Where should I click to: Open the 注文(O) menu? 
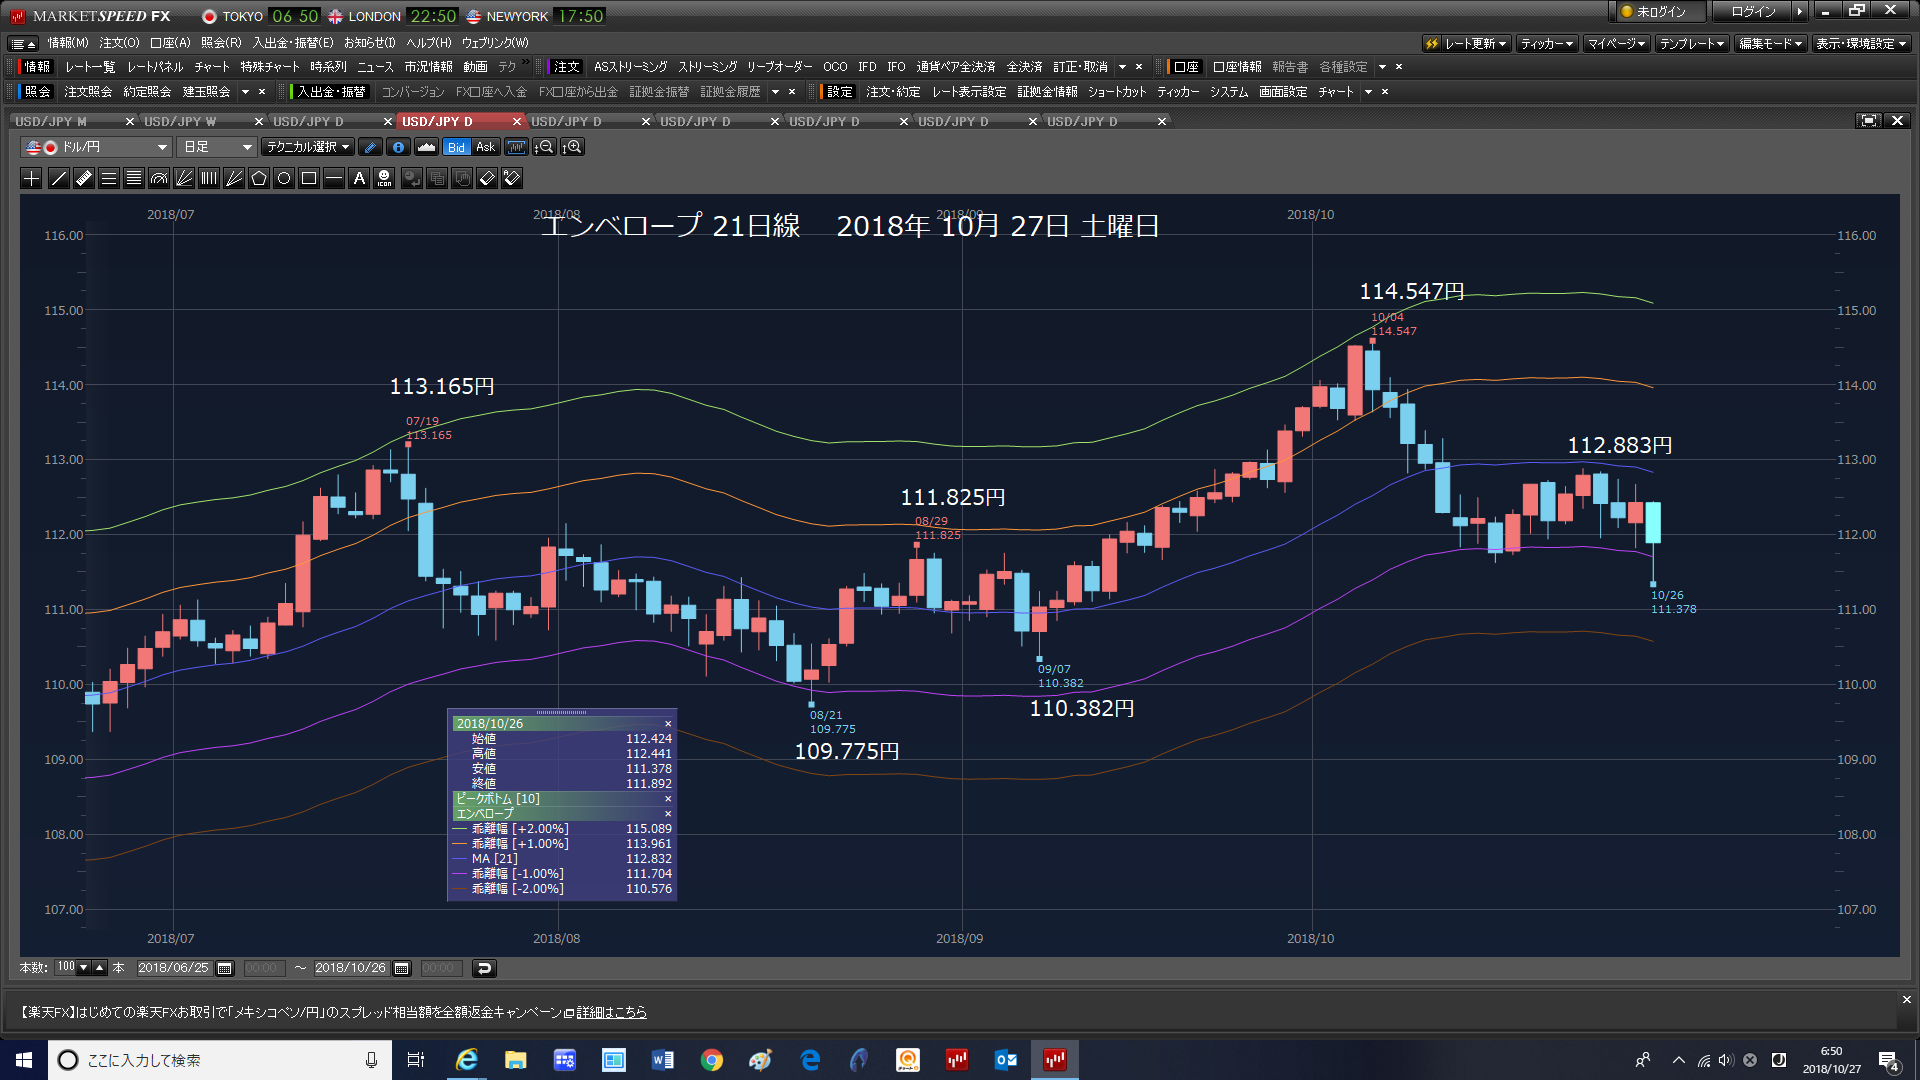(119, 43)
